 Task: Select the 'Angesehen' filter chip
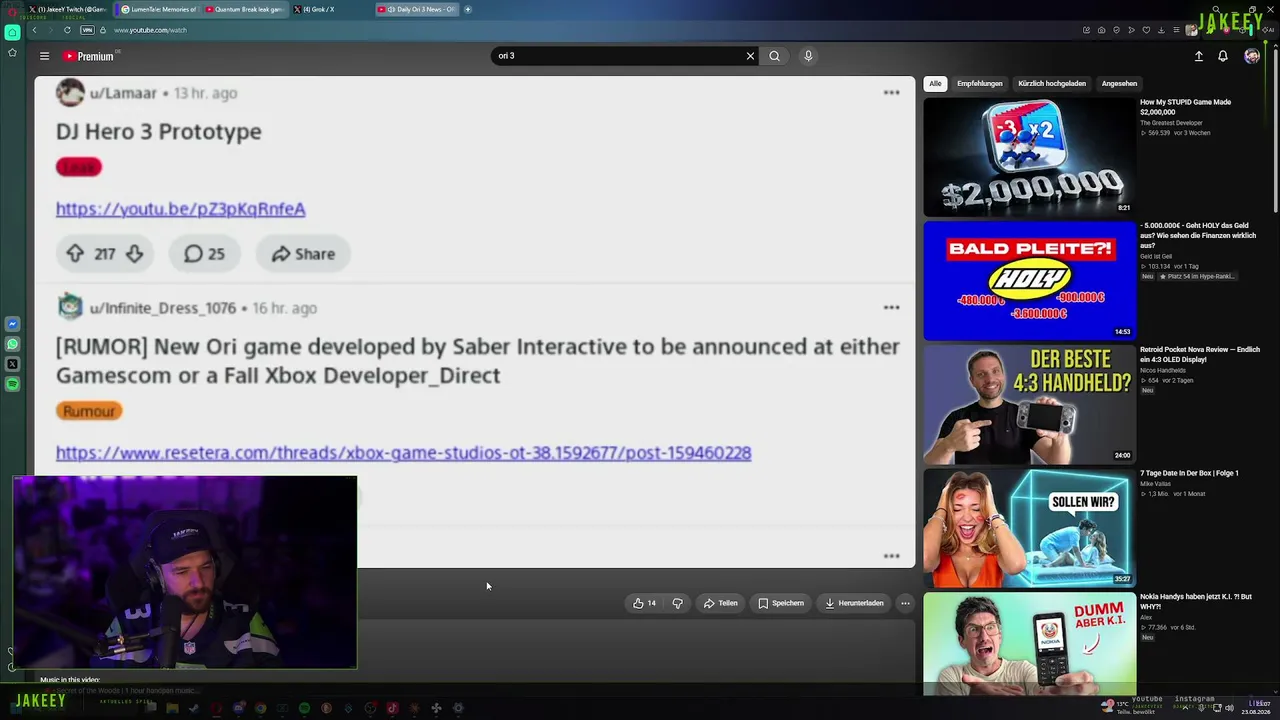pyautogui.click(x=1119, y=84)
